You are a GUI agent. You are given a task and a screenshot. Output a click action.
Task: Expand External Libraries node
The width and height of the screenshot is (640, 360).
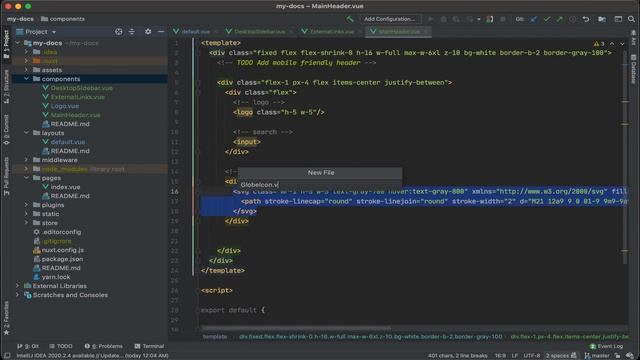coord(18,286)
